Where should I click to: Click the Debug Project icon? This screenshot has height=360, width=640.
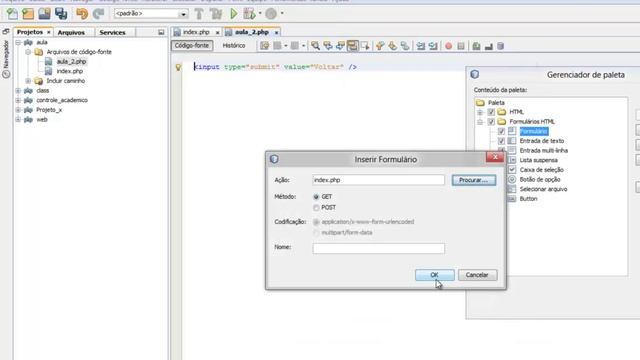(x=249, y=14)
